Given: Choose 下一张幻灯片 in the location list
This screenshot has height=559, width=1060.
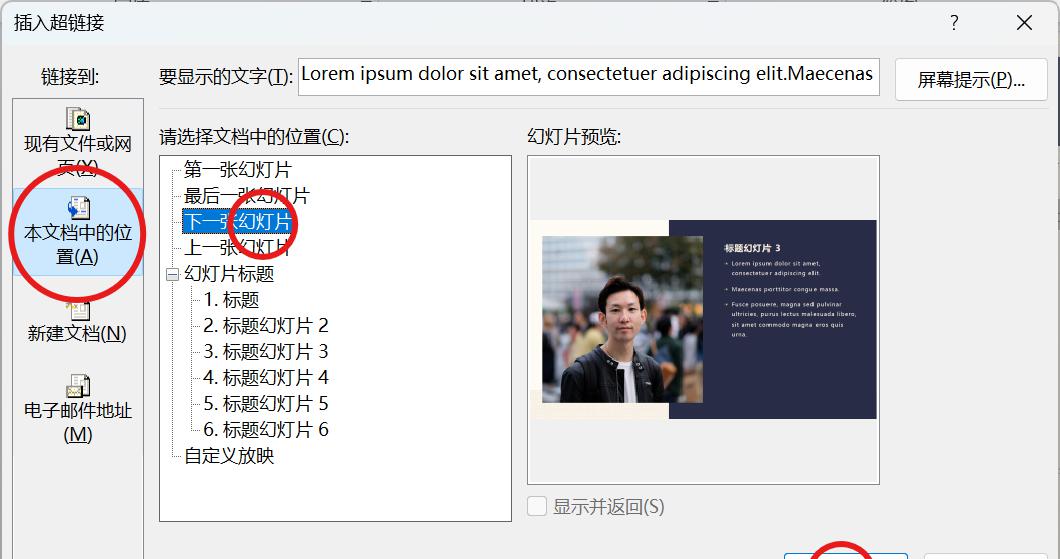Looking at the screenshot, I should tap(237, 222).
